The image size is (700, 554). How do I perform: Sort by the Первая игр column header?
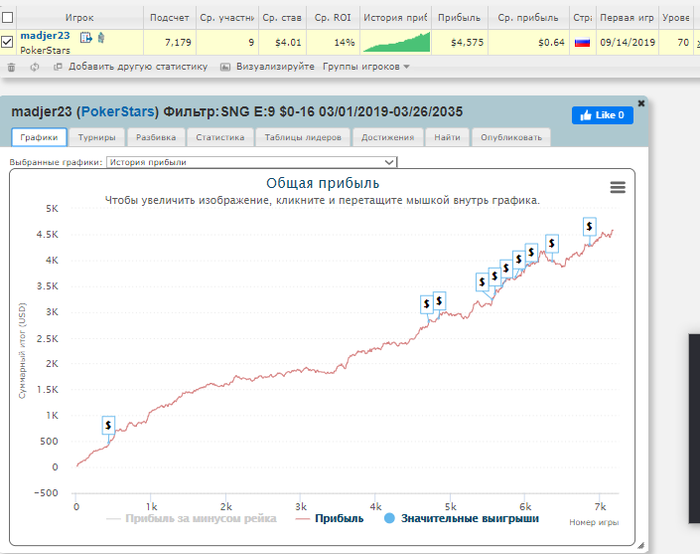[x=627, y=18]
